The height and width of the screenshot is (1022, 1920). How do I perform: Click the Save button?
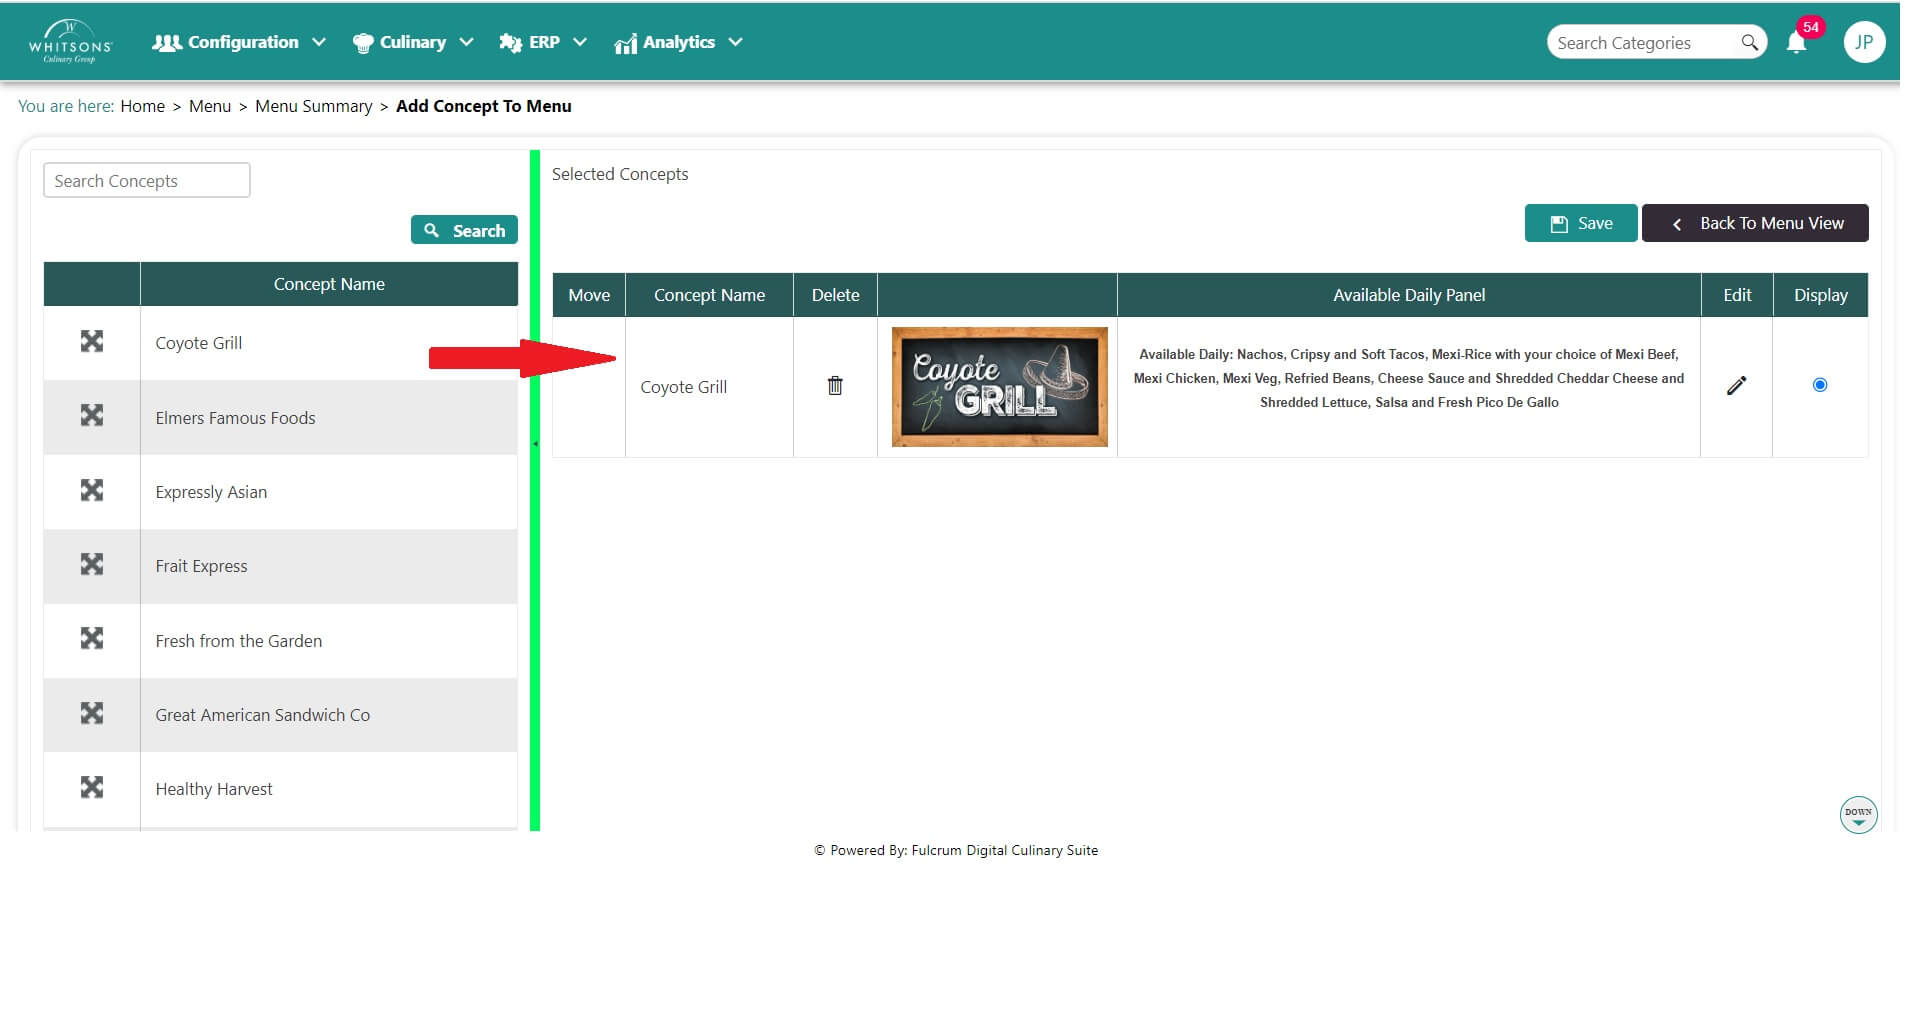tap(1580, 223)
